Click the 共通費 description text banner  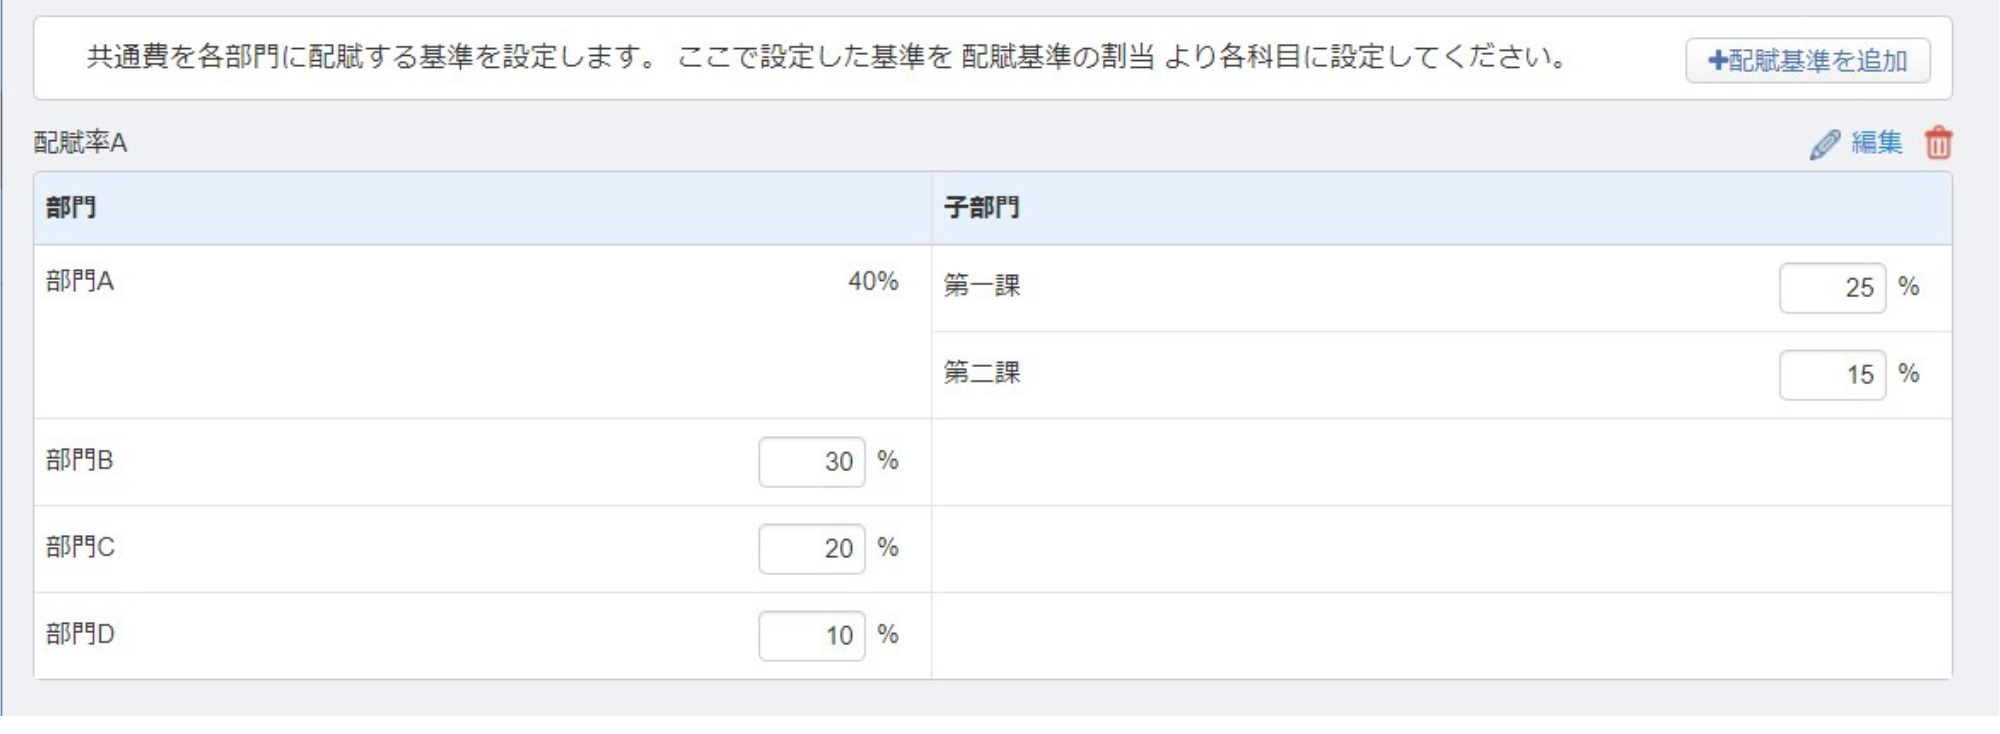[826, 57]
